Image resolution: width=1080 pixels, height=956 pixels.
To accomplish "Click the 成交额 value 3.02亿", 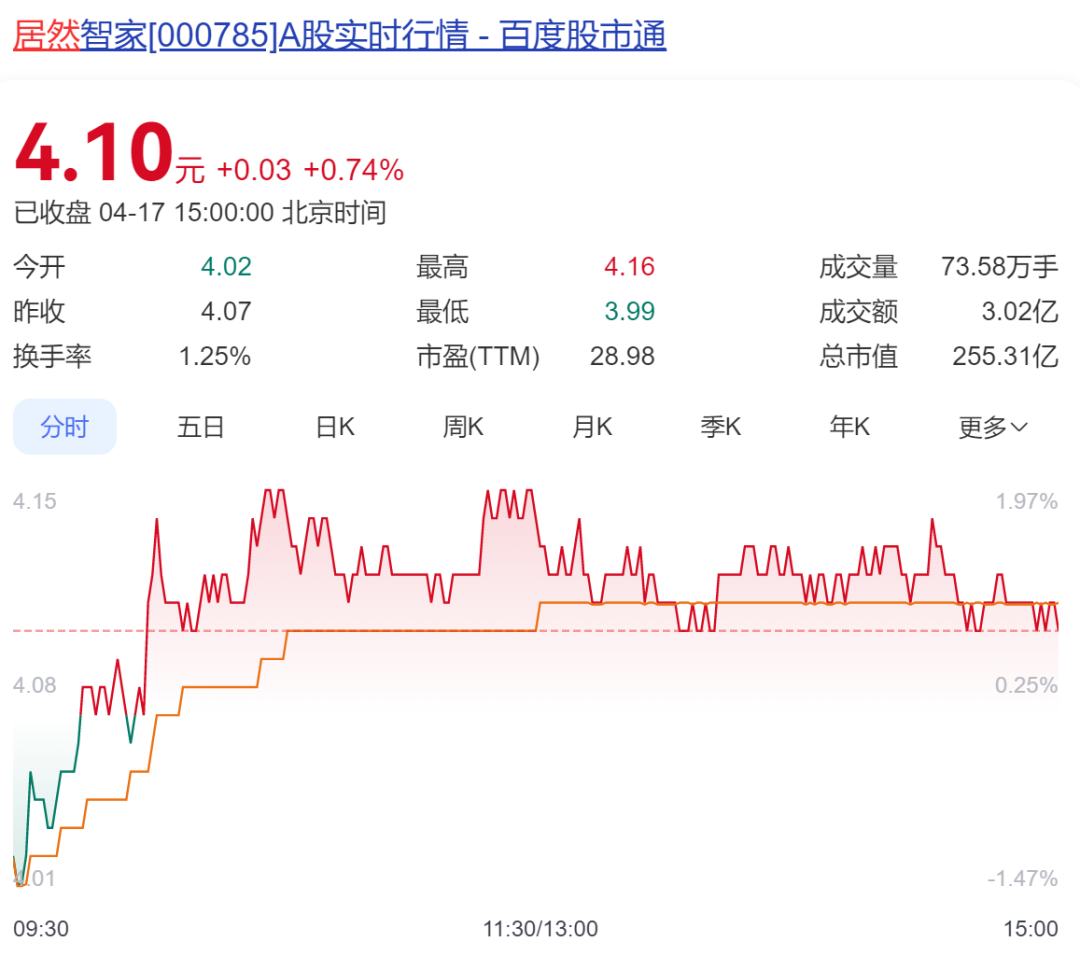I will [x=1020, y=311].
